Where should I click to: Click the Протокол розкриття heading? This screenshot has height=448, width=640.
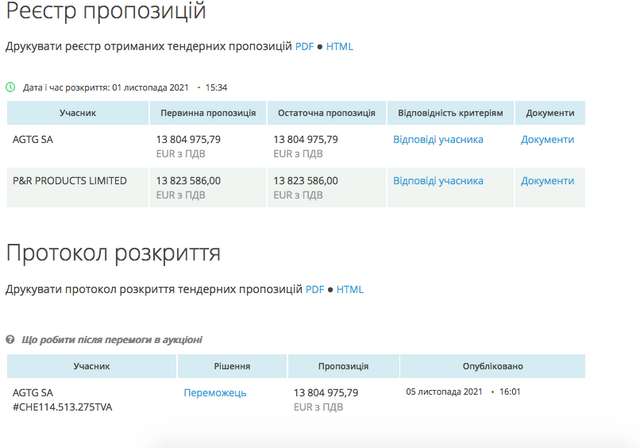click(x=113, y=252)
